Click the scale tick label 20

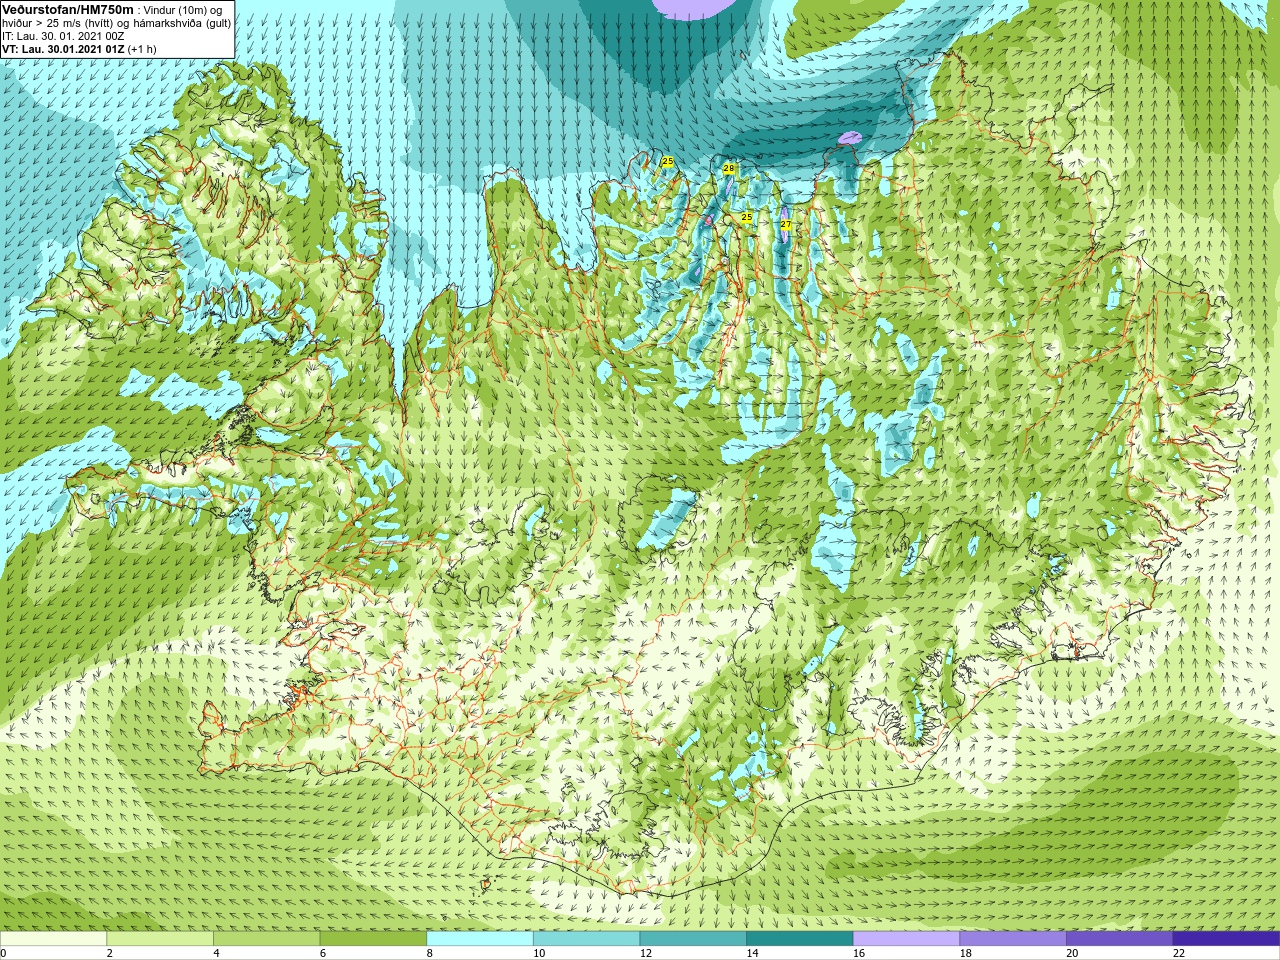[1072, 953]
